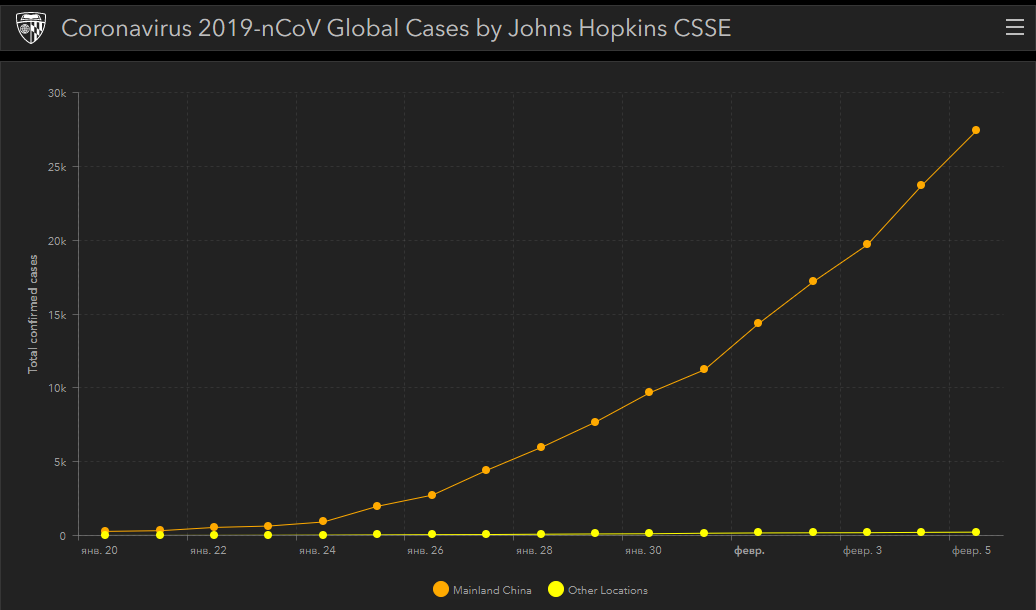Click the Johns Hopkins shield logo
The image size is (1036, 610).
pyautogui.click(x=30, y=28)
